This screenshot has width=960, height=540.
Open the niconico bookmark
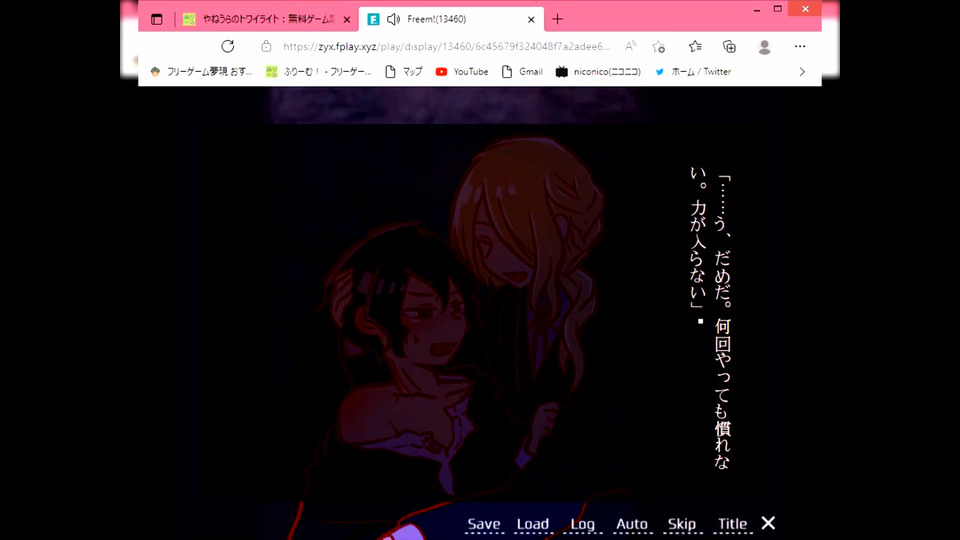[x=598, y=72]
